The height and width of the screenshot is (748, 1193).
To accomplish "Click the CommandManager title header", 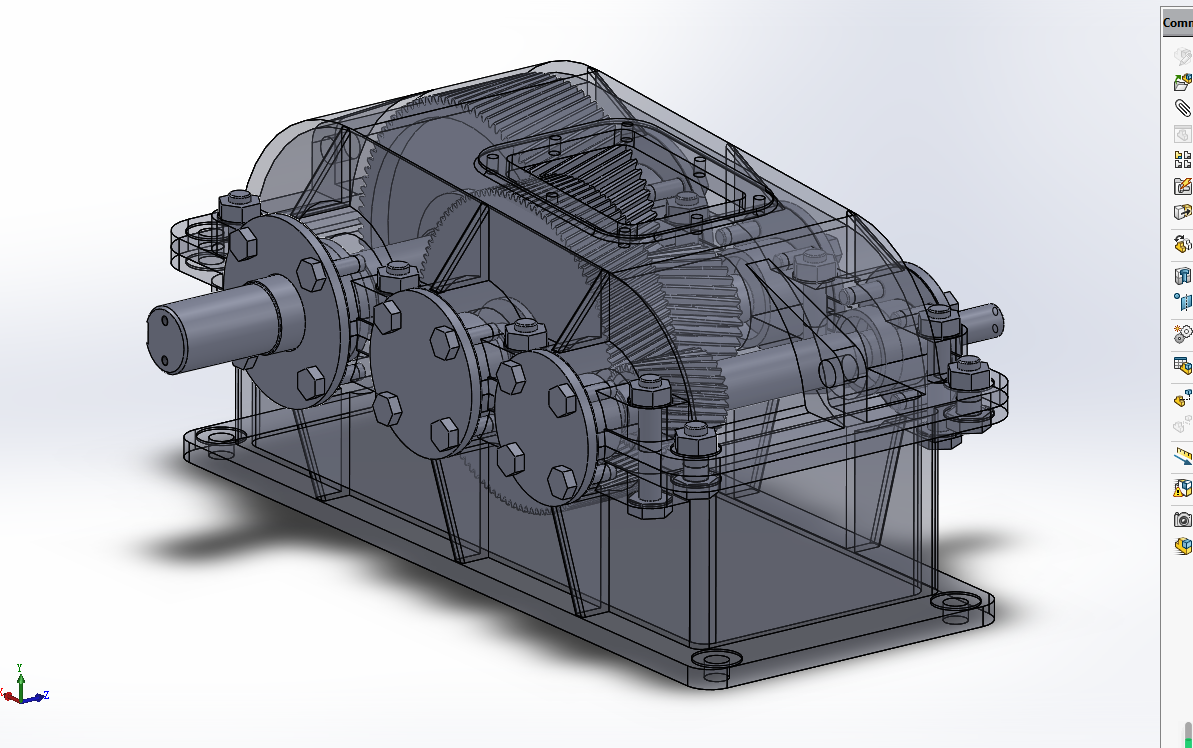I will [1176, 23].
